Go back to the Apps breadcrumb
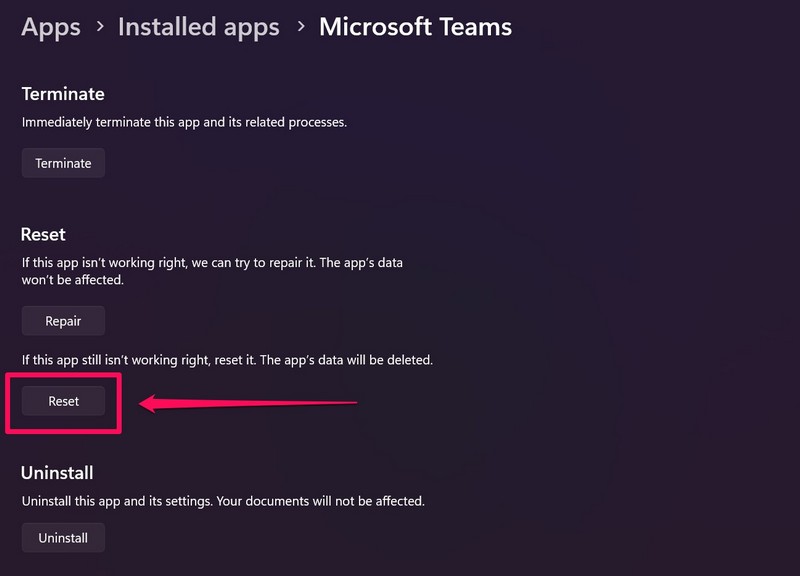800x576 pixels. (50, 27)
